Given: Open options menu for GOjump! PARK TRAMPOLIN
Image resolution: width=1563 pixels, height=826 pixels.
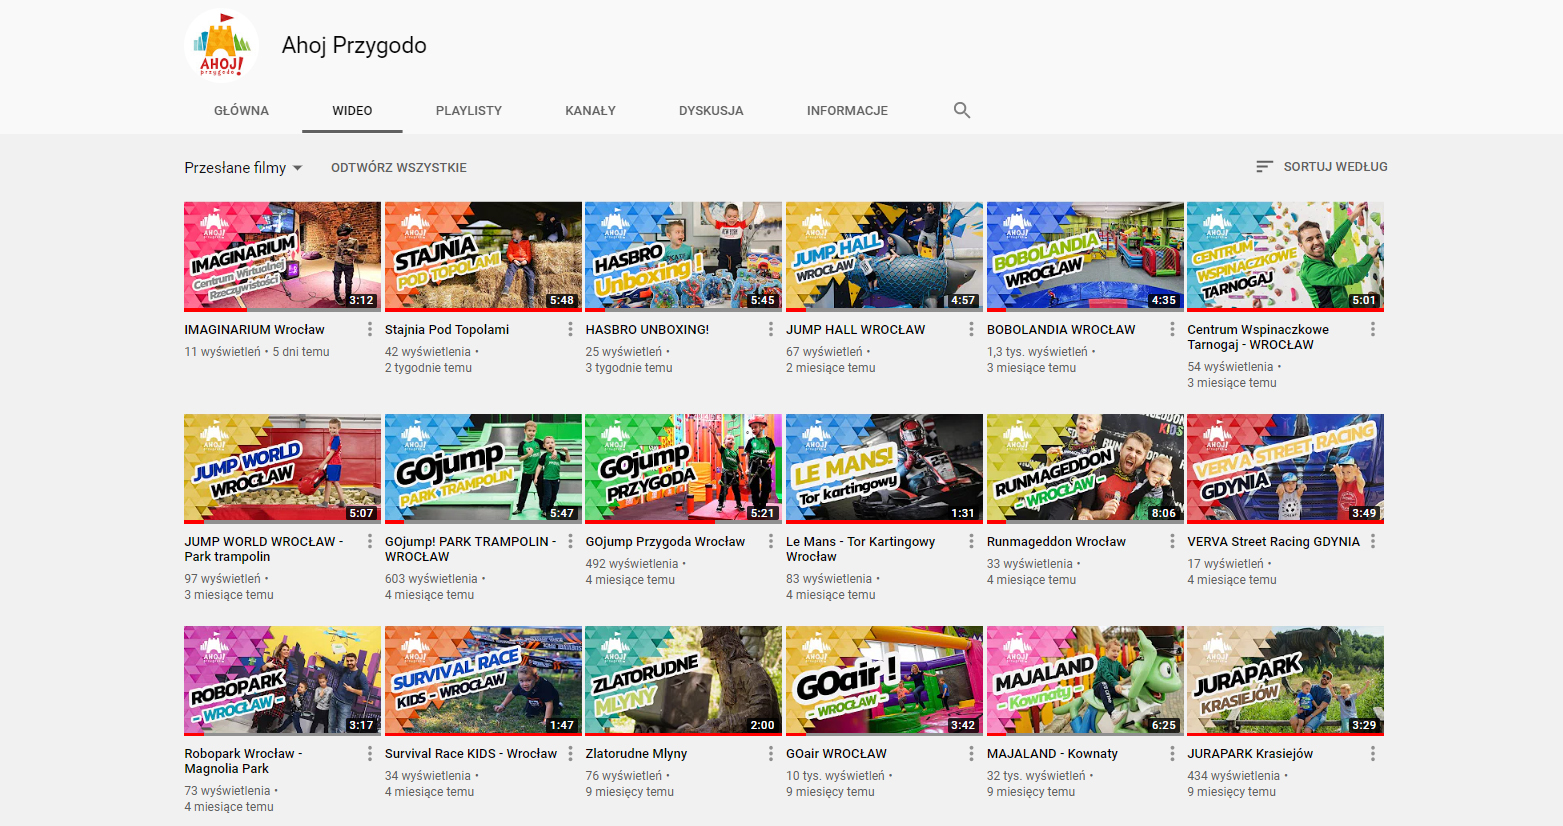Looking at the screenshot, I should pyautogui.click(x=570, y=541).
